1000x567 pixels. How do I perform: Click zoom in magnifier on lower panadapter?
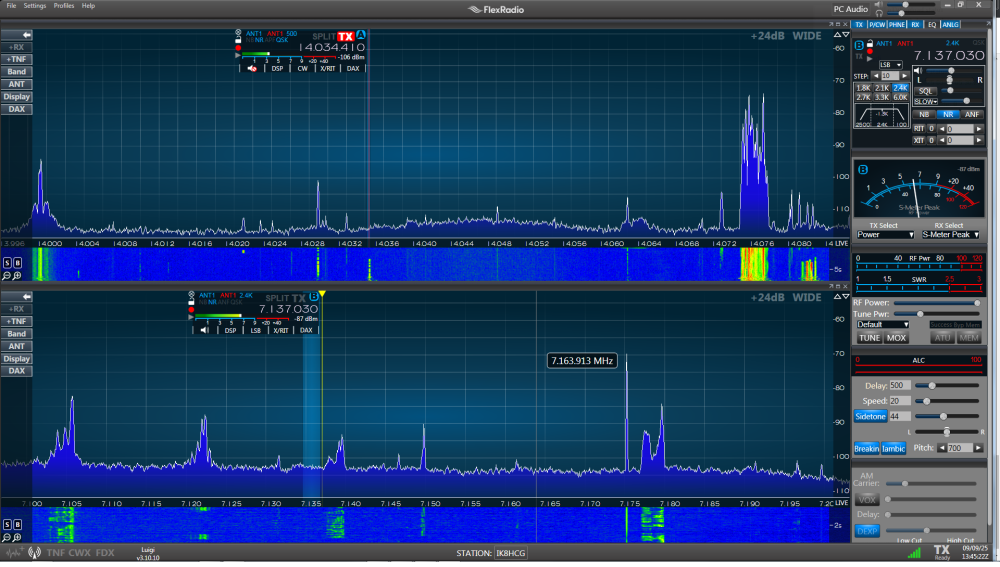(17, 538)
